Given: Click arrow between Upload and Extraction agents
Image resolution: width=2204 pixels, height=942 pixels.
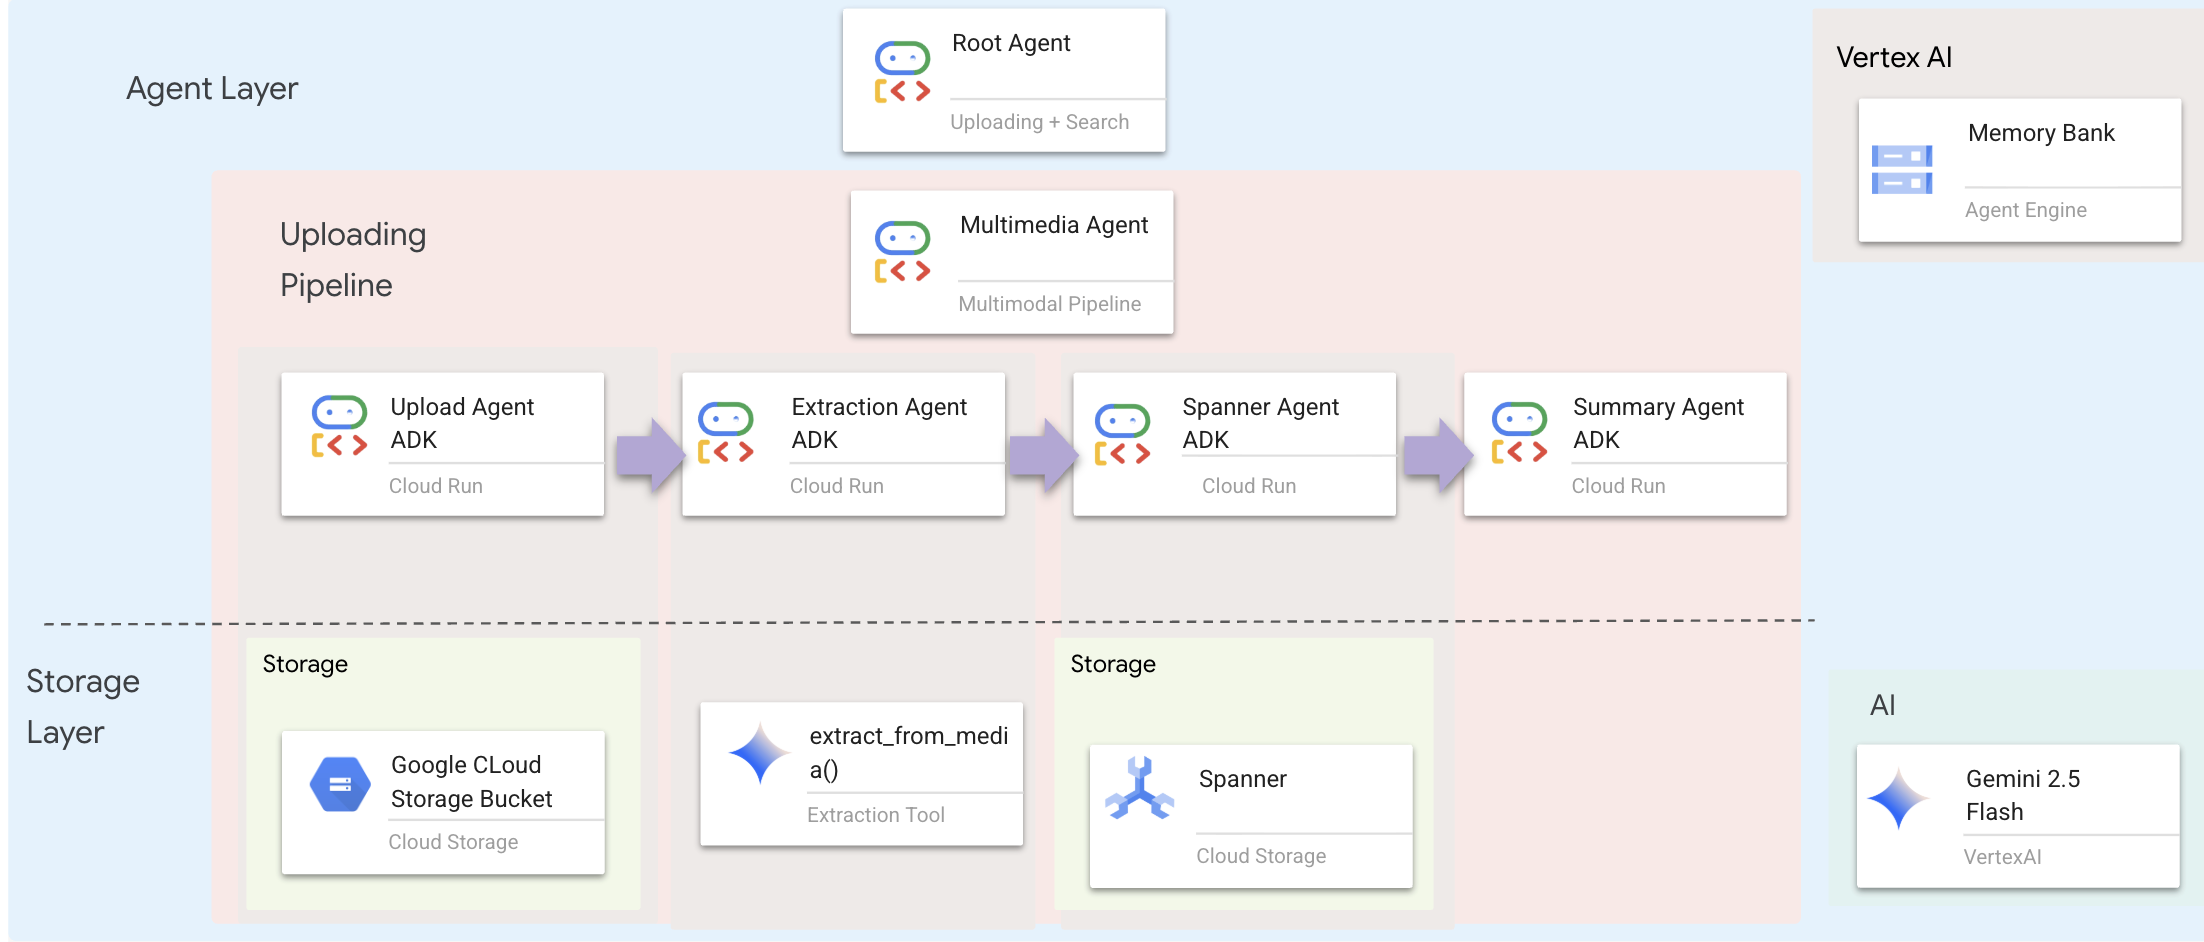Looking at the screenshot, I should (648, 455).
